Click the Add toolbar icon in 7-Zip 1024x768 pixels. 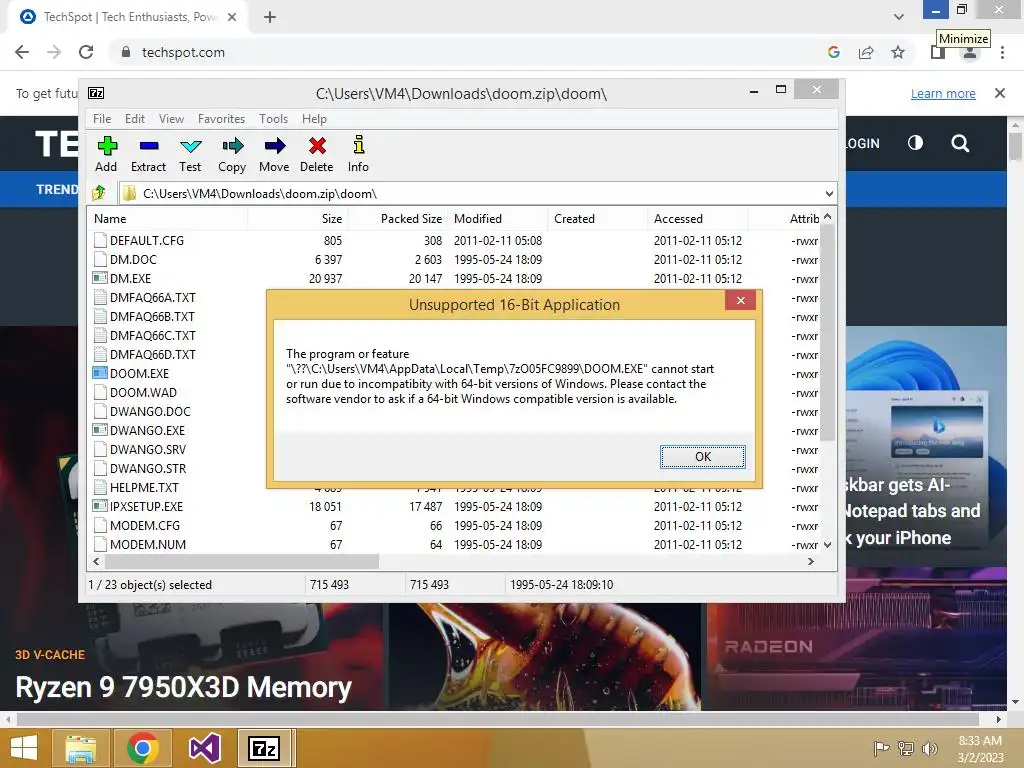[x=106, y=146]
